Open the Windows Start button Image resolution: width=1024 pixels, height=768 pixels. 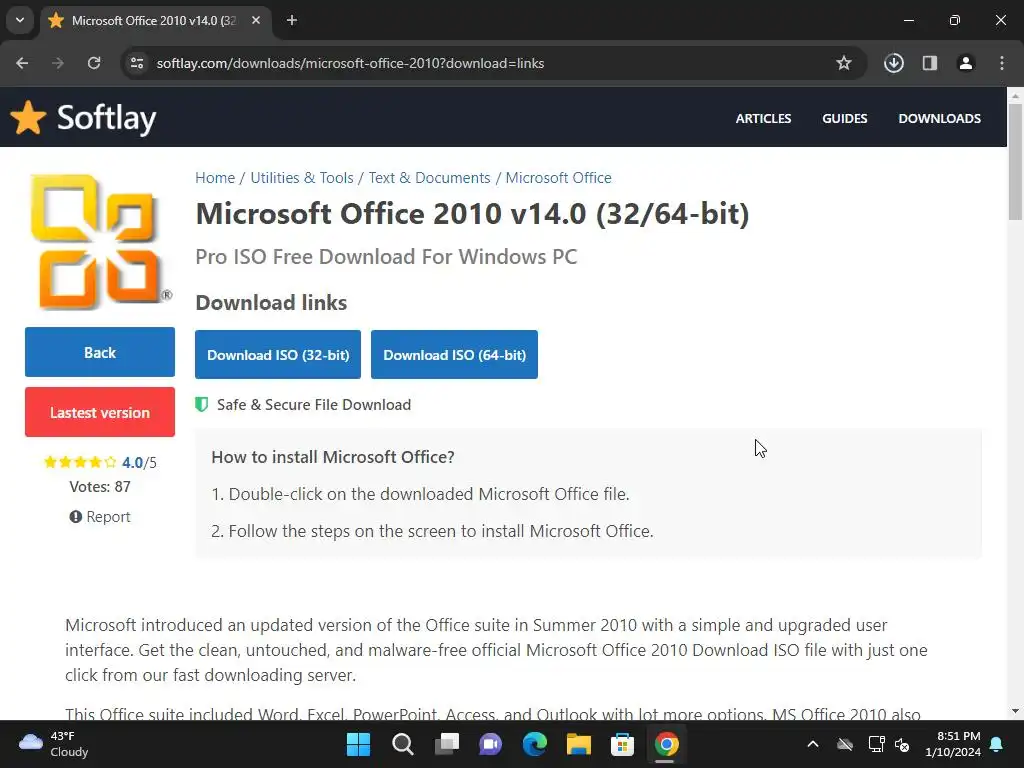click(358, 744)
